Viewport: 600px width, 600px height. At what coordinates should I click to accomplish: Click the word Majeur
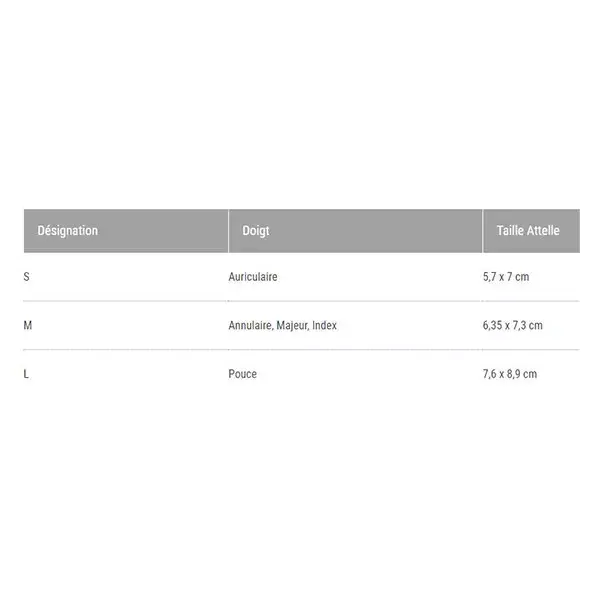pos(292,325)
